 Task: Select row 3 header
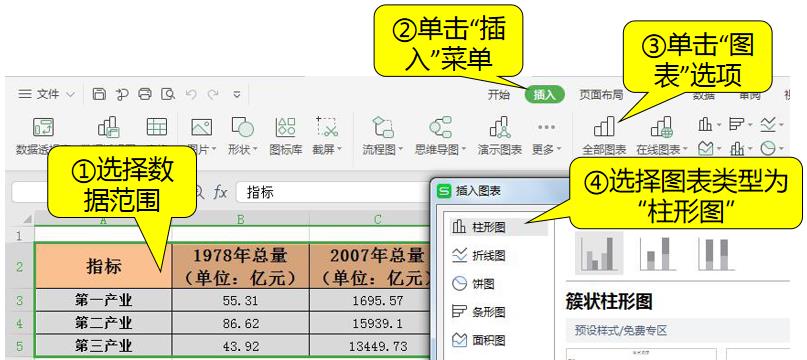20,300
